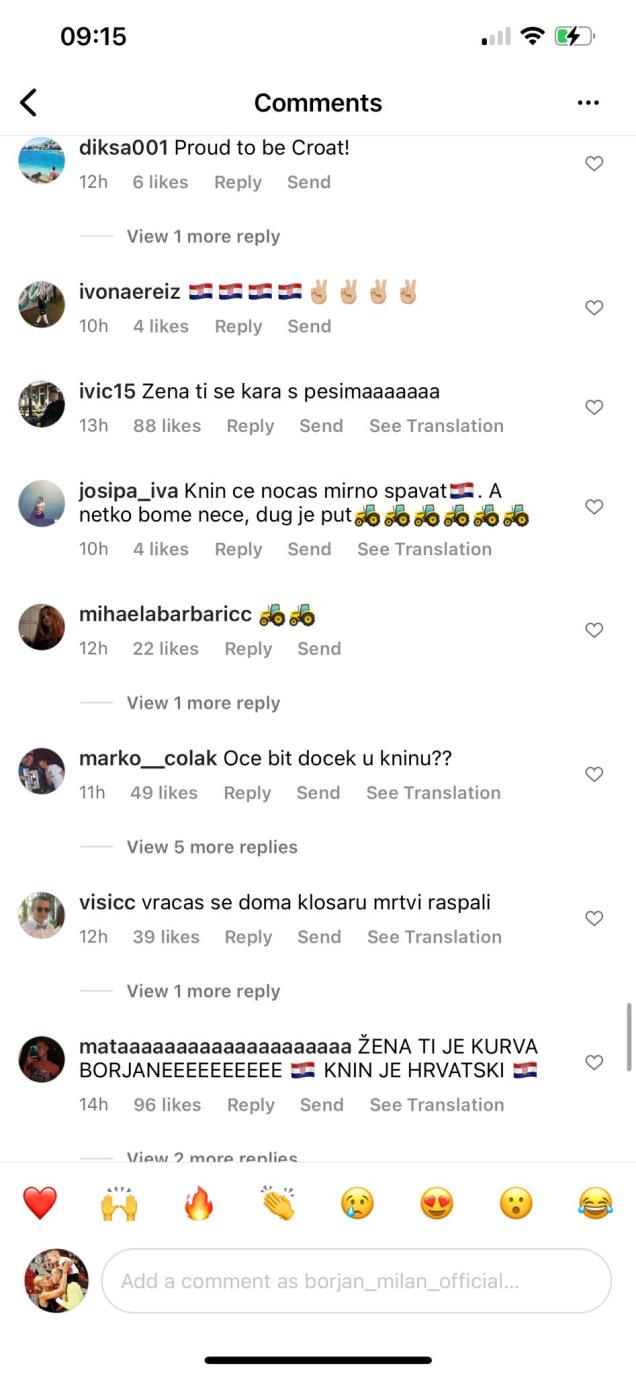This screenshot has width=636, height=1376.
Task: View 5 more replies under marko__colak's comment
Action: pyautogui.click(x=211, y=846)
